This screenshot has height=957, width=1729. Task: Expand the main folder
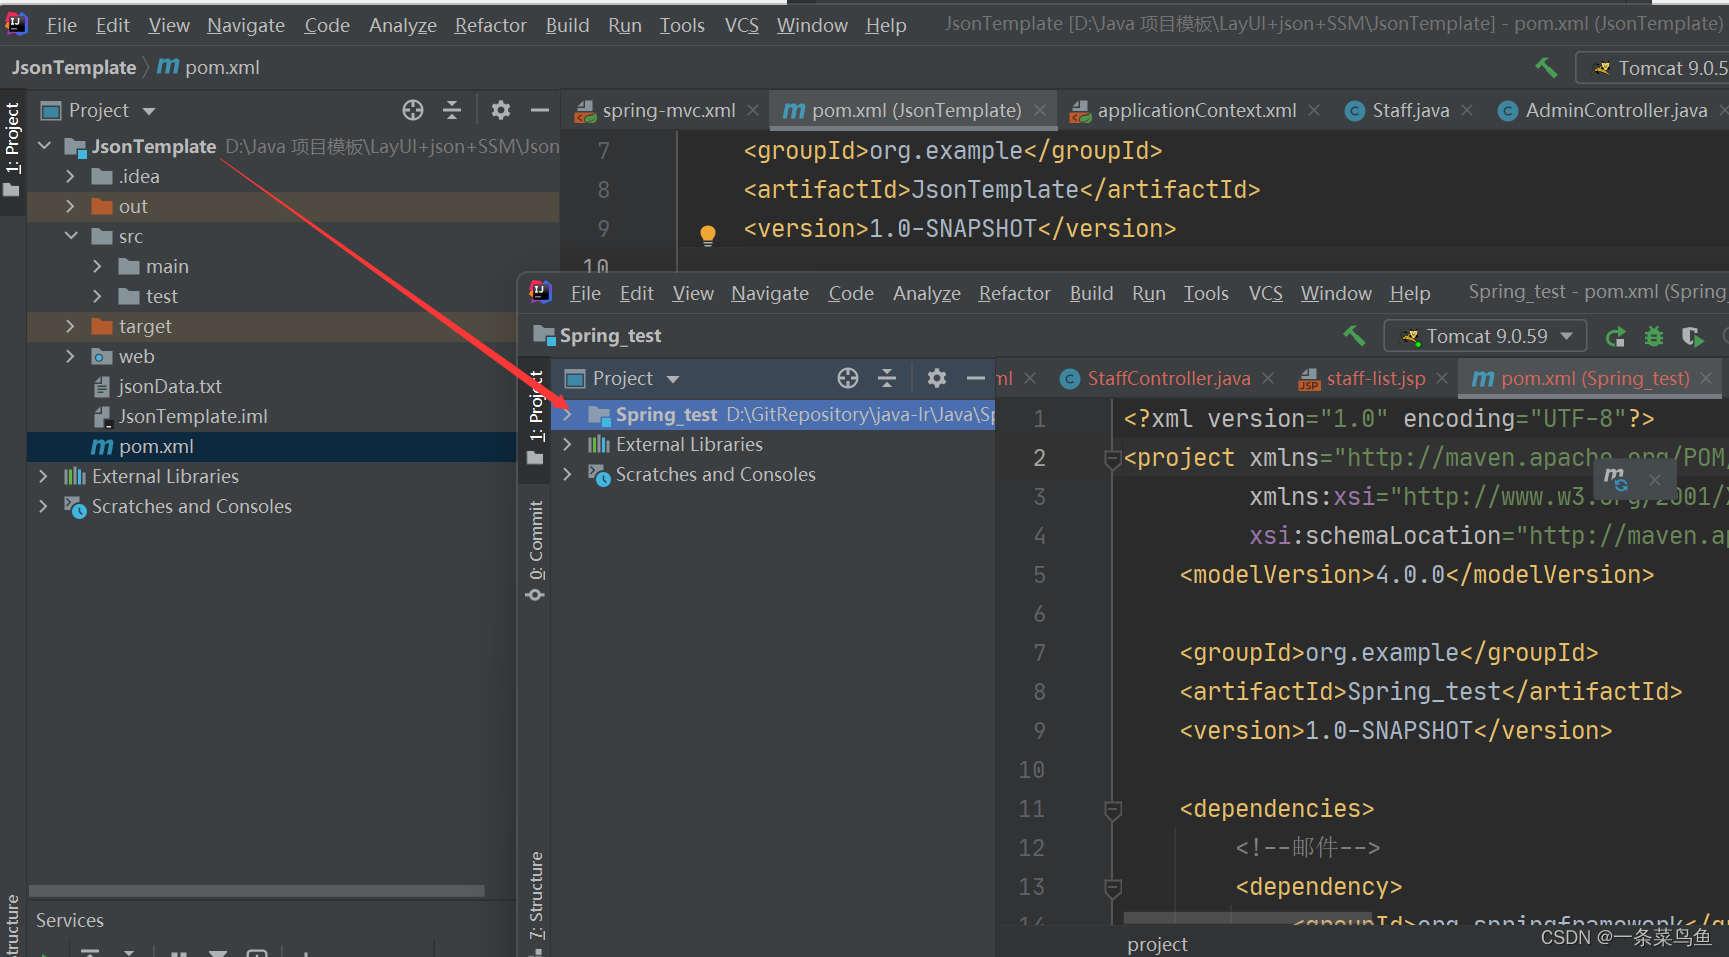pos(97,266)
